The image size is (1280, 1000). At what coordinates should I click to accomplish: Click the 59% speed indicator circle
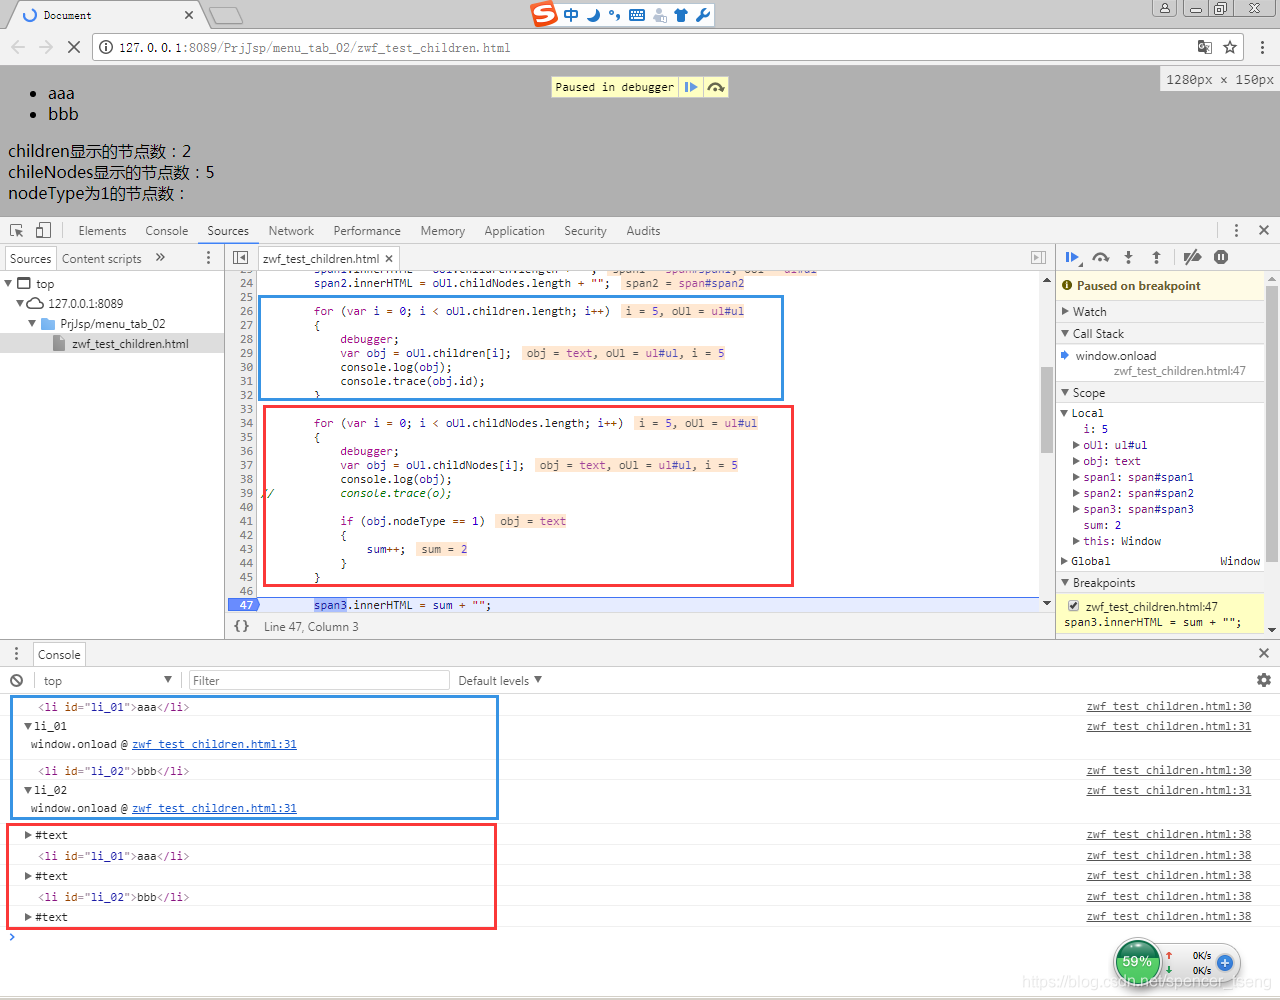point(1137,961)
